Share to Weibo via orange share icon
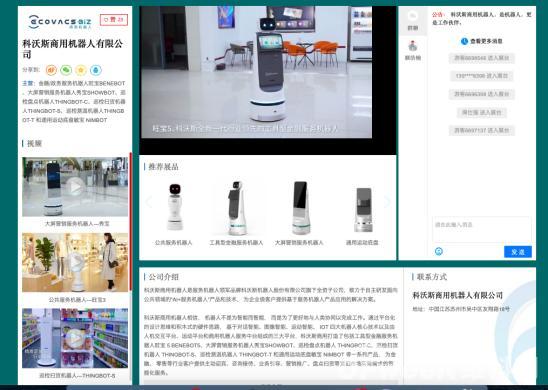 (51, 70)
